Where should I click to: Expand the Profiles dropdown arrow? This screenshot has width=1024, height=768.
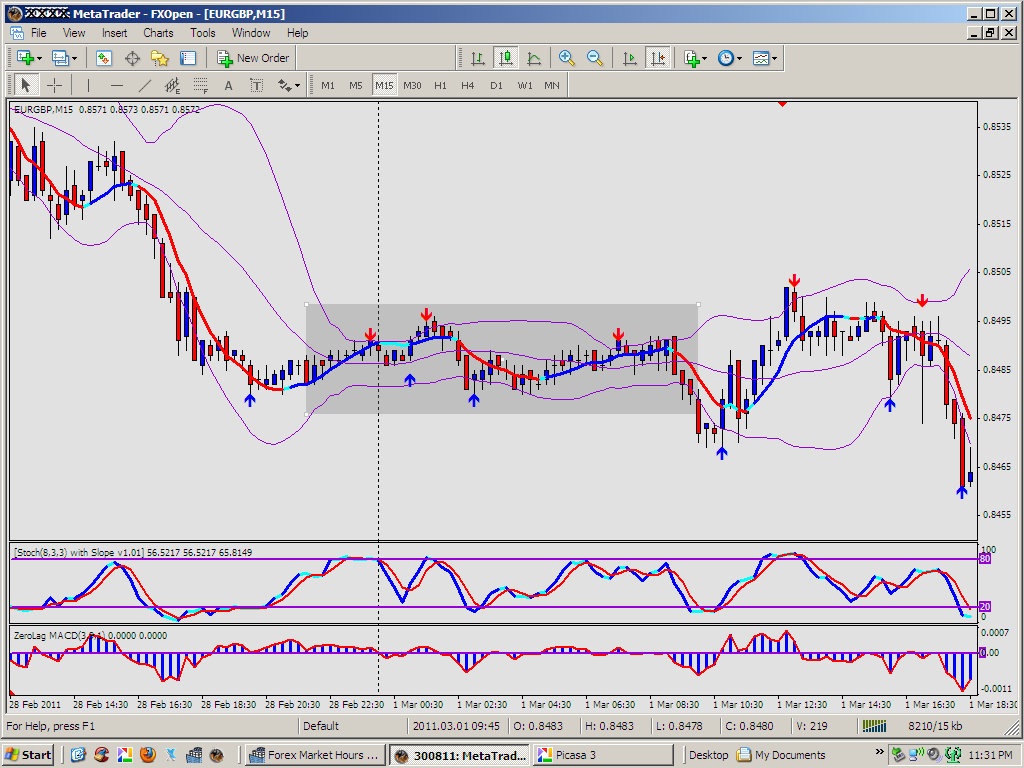[74, 59]
